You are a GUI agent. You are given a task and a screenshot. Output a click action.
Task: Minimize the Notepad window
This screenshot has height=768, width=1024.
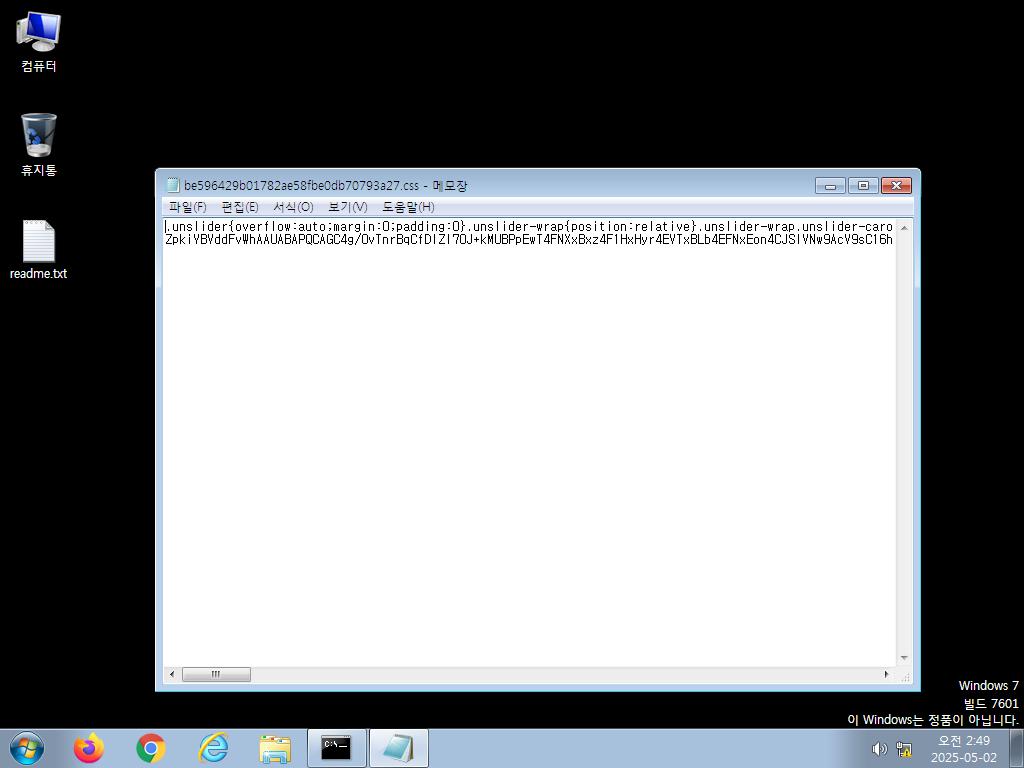pyautogui.click(x=830, y=185)
